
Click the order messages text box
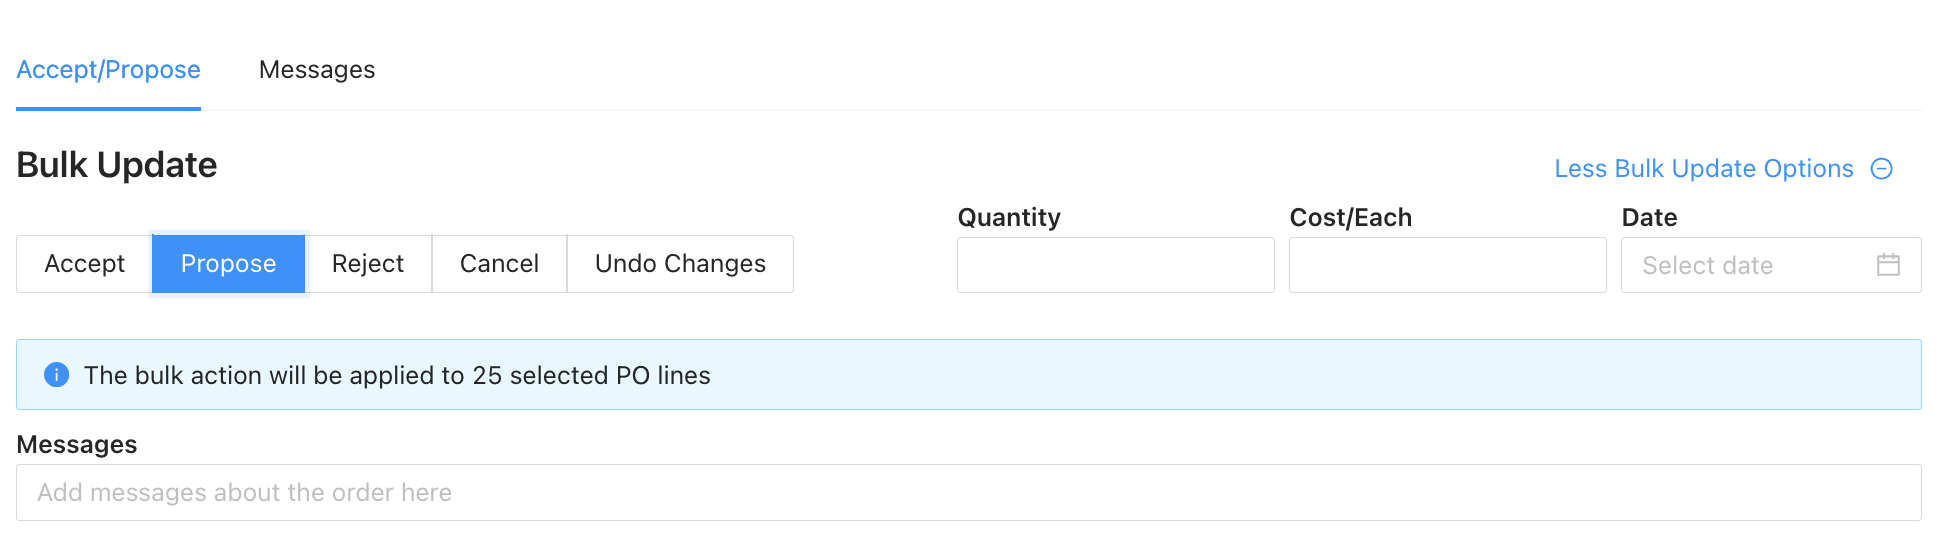[x=969, y=492]
